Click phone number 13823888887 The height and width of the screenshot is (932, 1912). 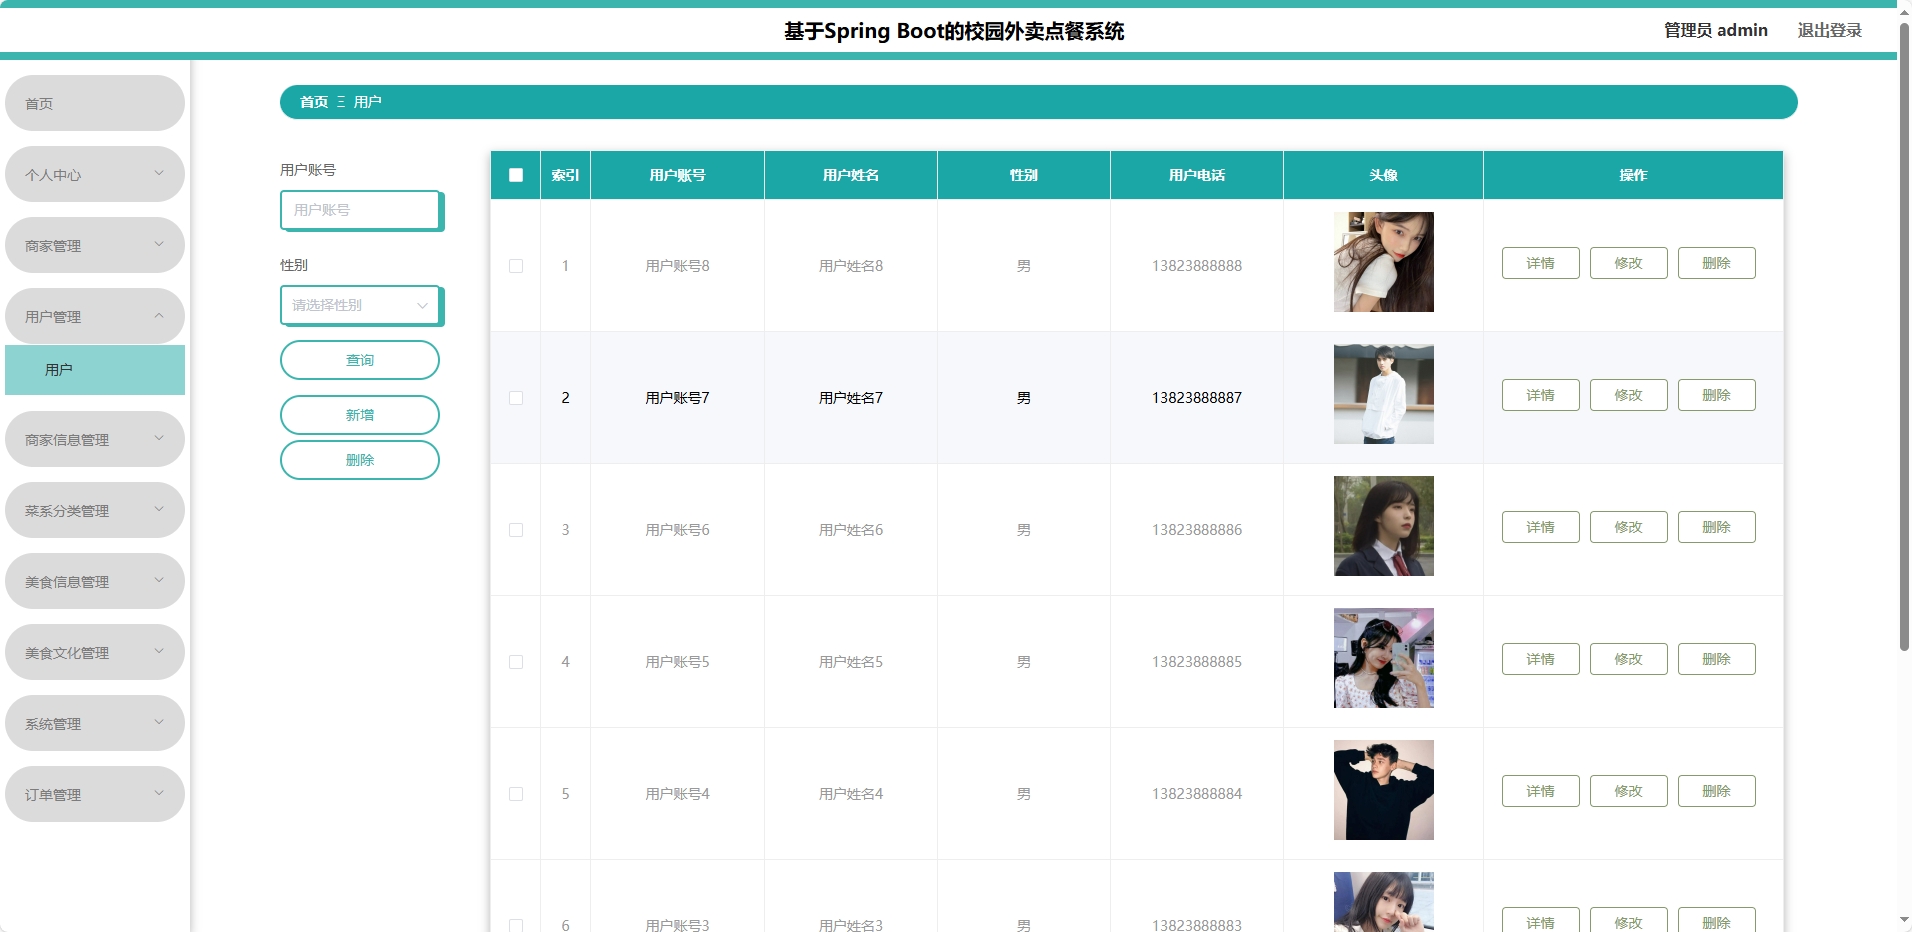[x=1197, y=398]
